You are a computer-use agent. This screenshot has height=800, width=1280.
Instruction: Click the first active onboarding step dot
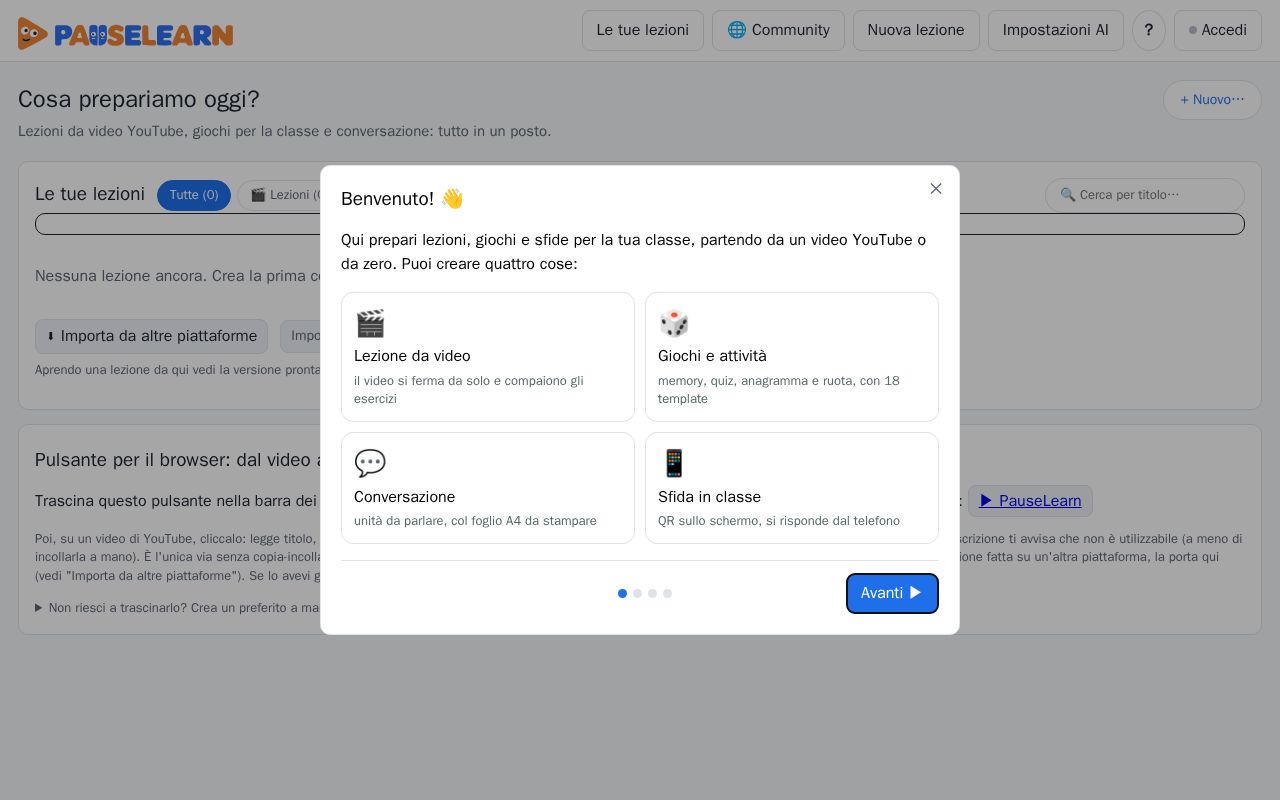pyautogui.click(x=622, y=594)
